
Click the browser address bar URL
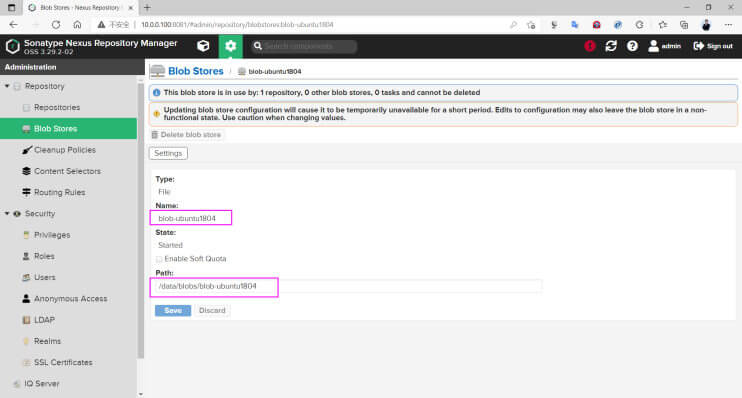coord(237,25)
